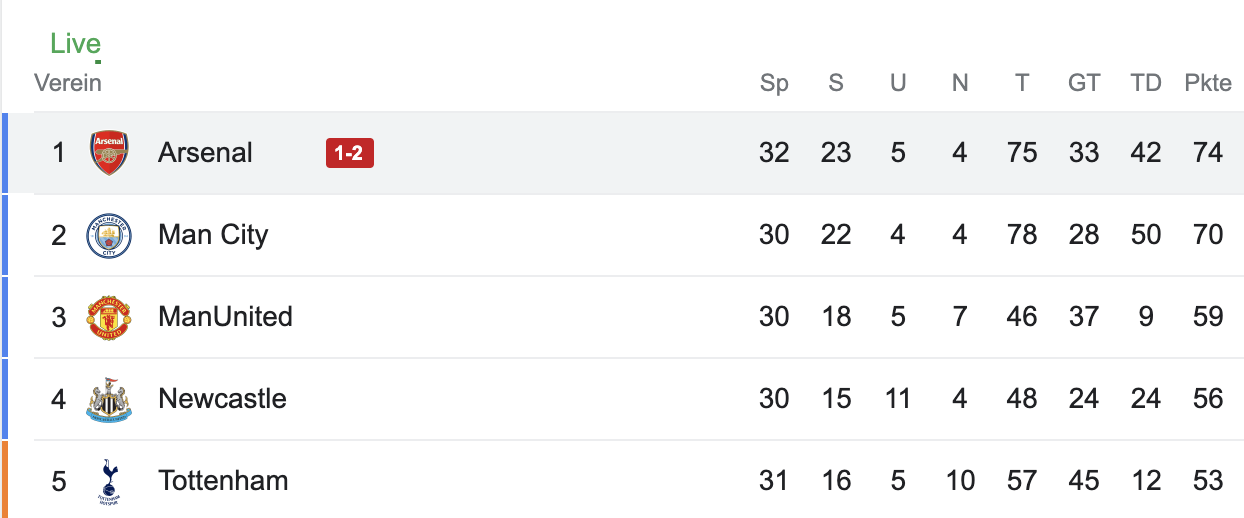Click the Arsenal club crest
The width and height of the screenshot is (1244, 518).
[109, 153]
